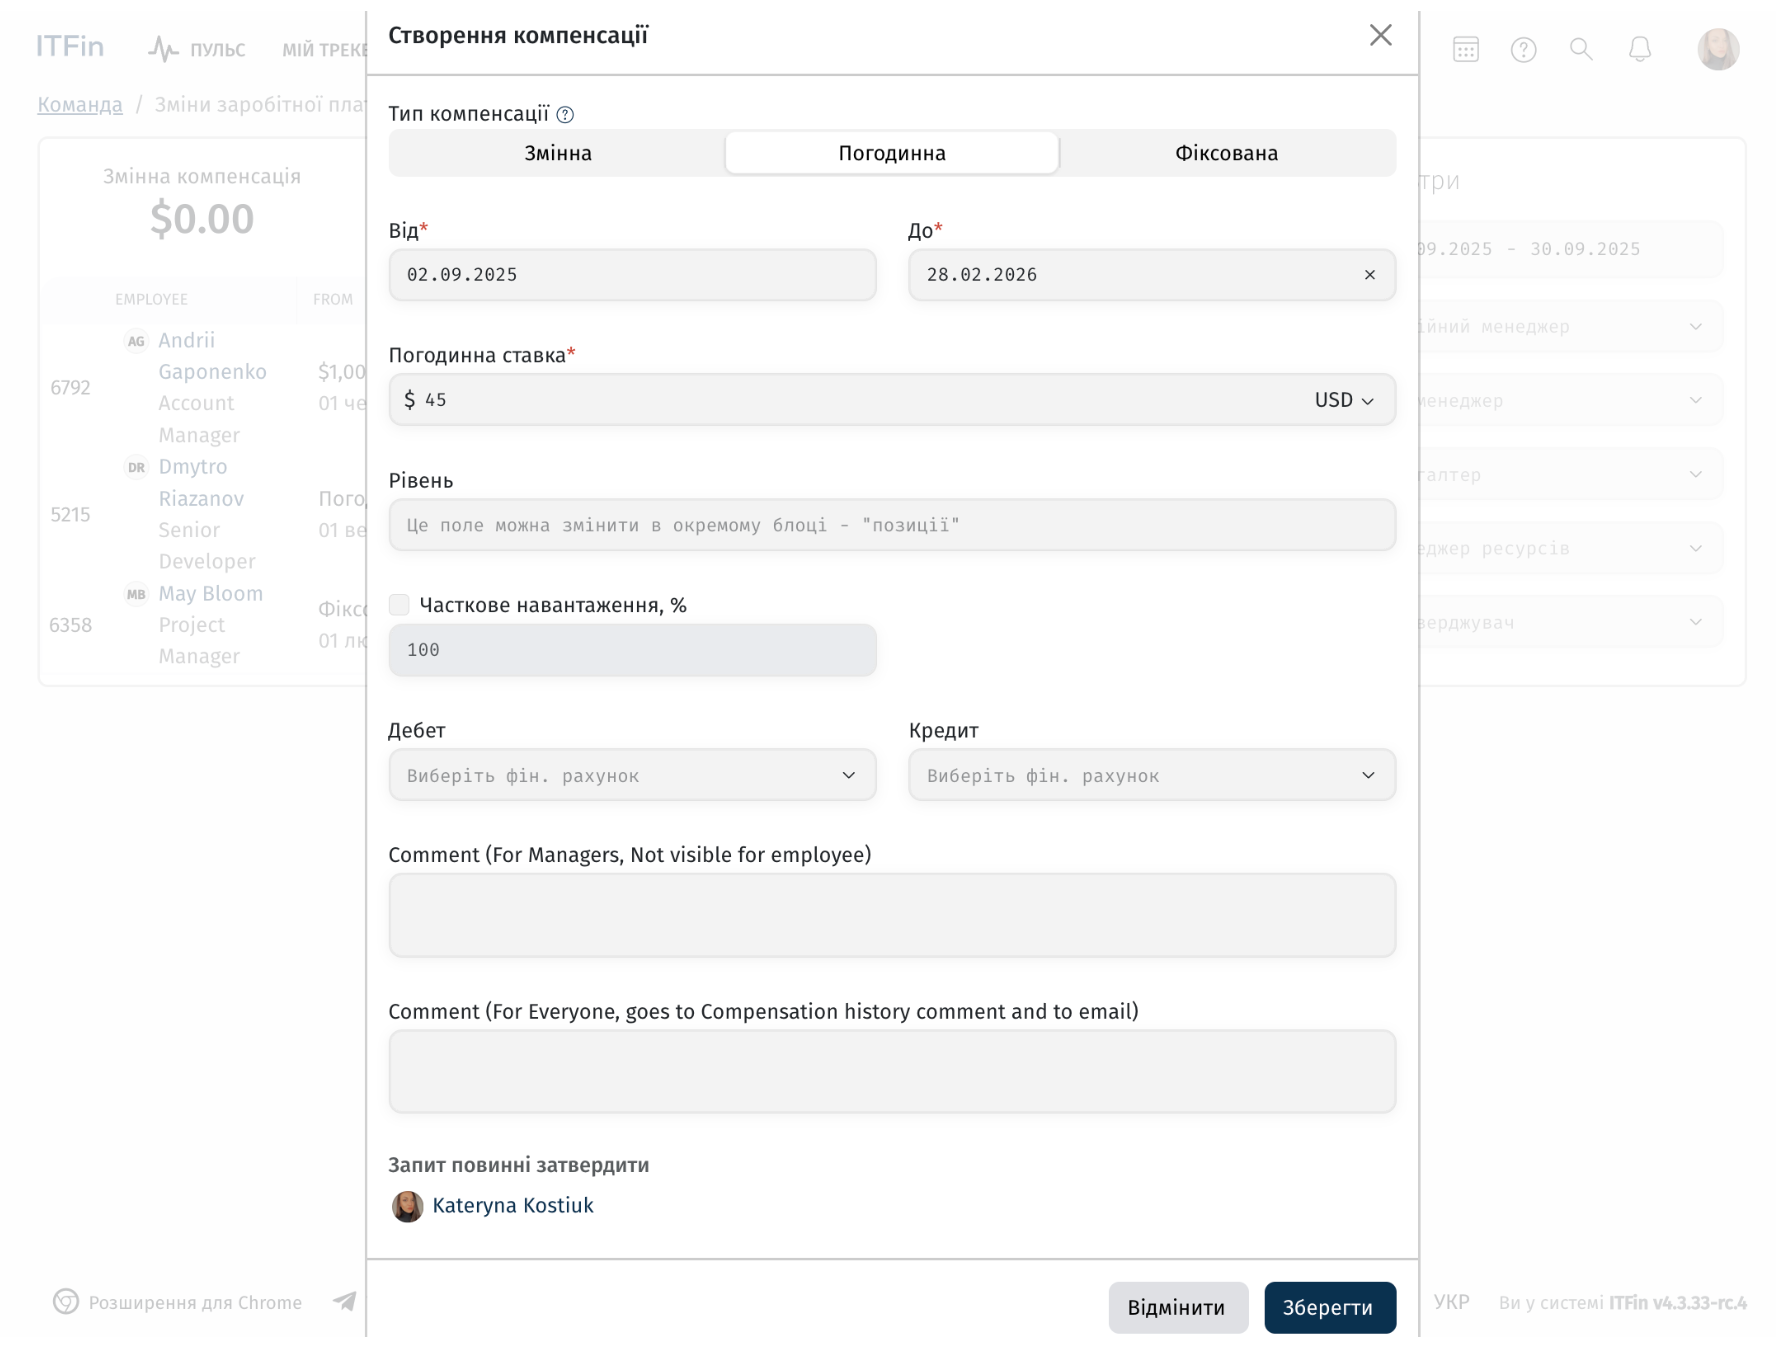The height and width of the screenshot is (1350, 1776).
Task: Clear the До date value
Action: coord(1370,275)
